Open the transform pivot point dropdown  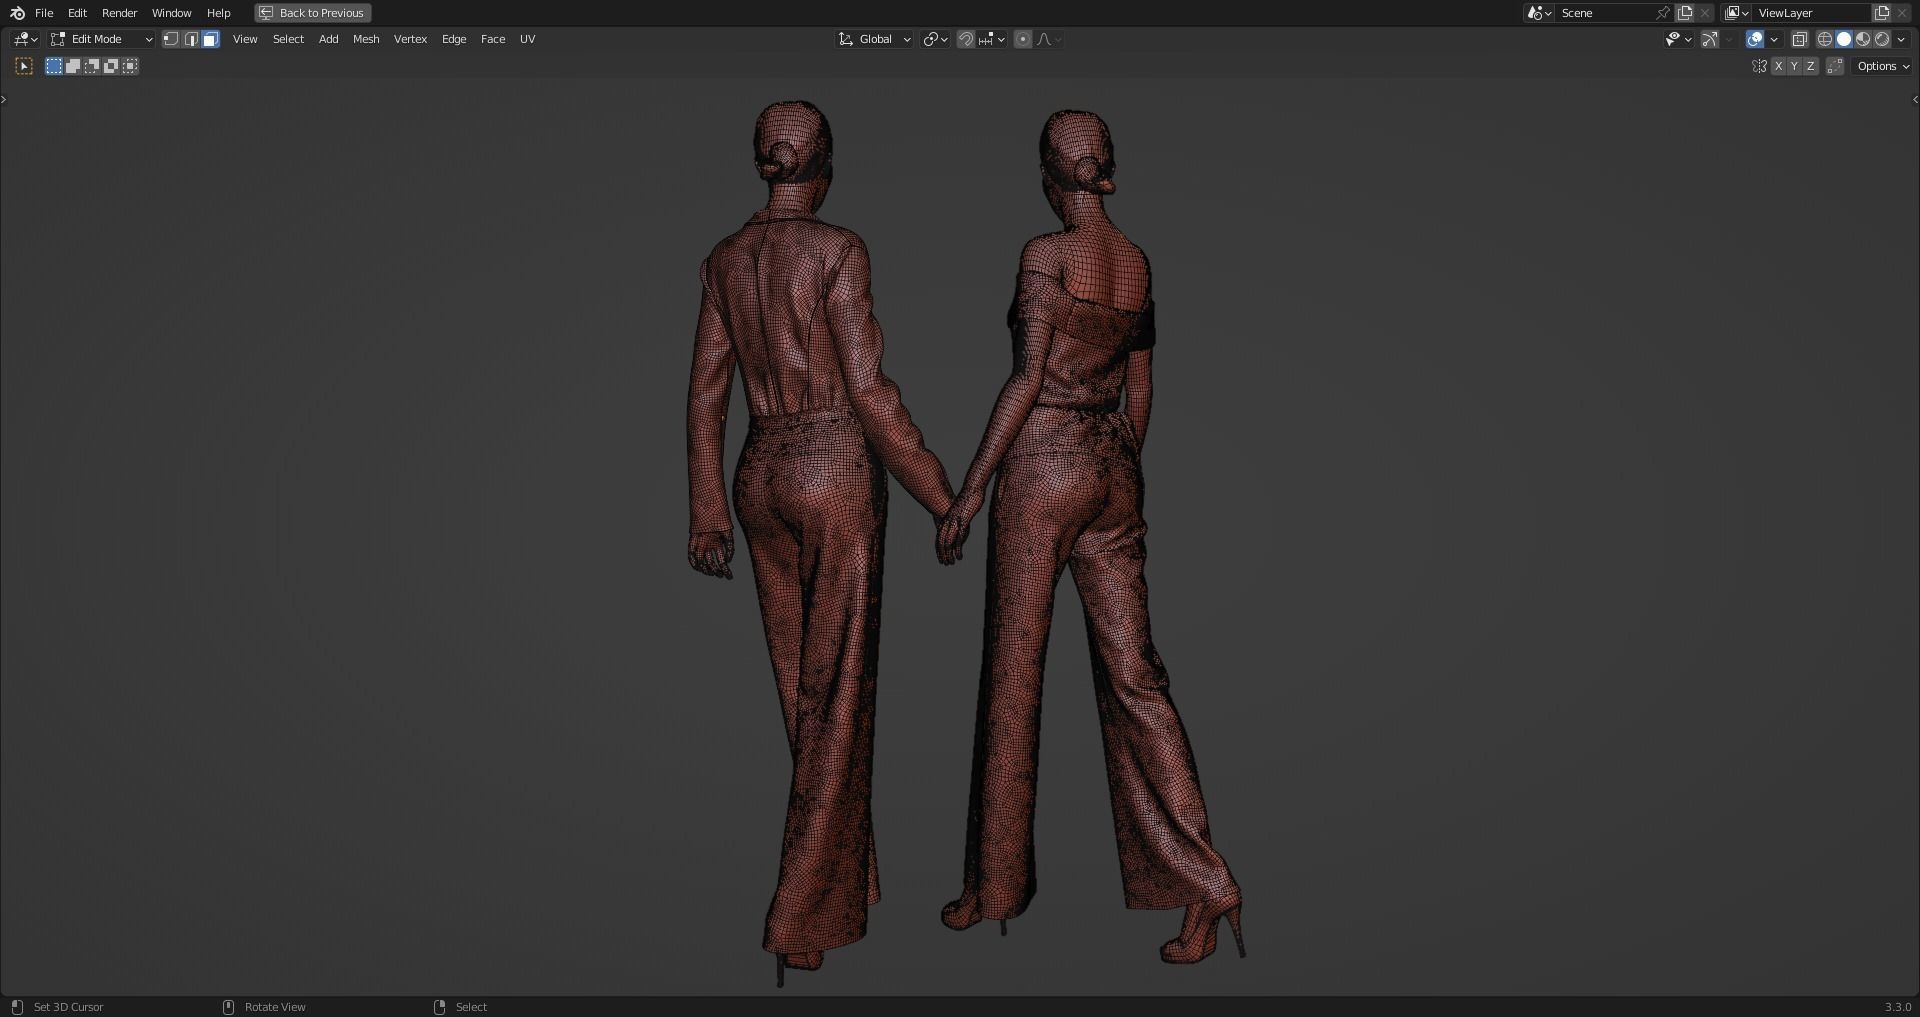[x=935, y=39]
